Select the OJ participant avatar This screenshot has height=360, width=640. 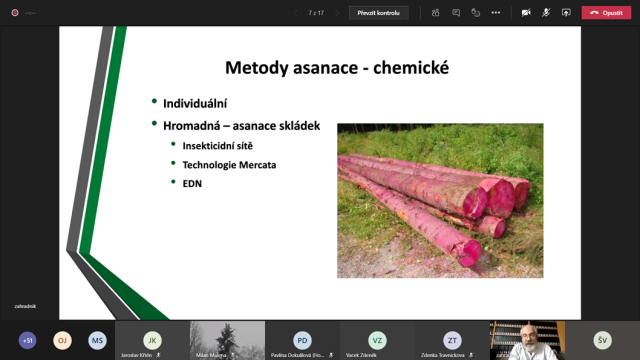click(x=62, y=340)
